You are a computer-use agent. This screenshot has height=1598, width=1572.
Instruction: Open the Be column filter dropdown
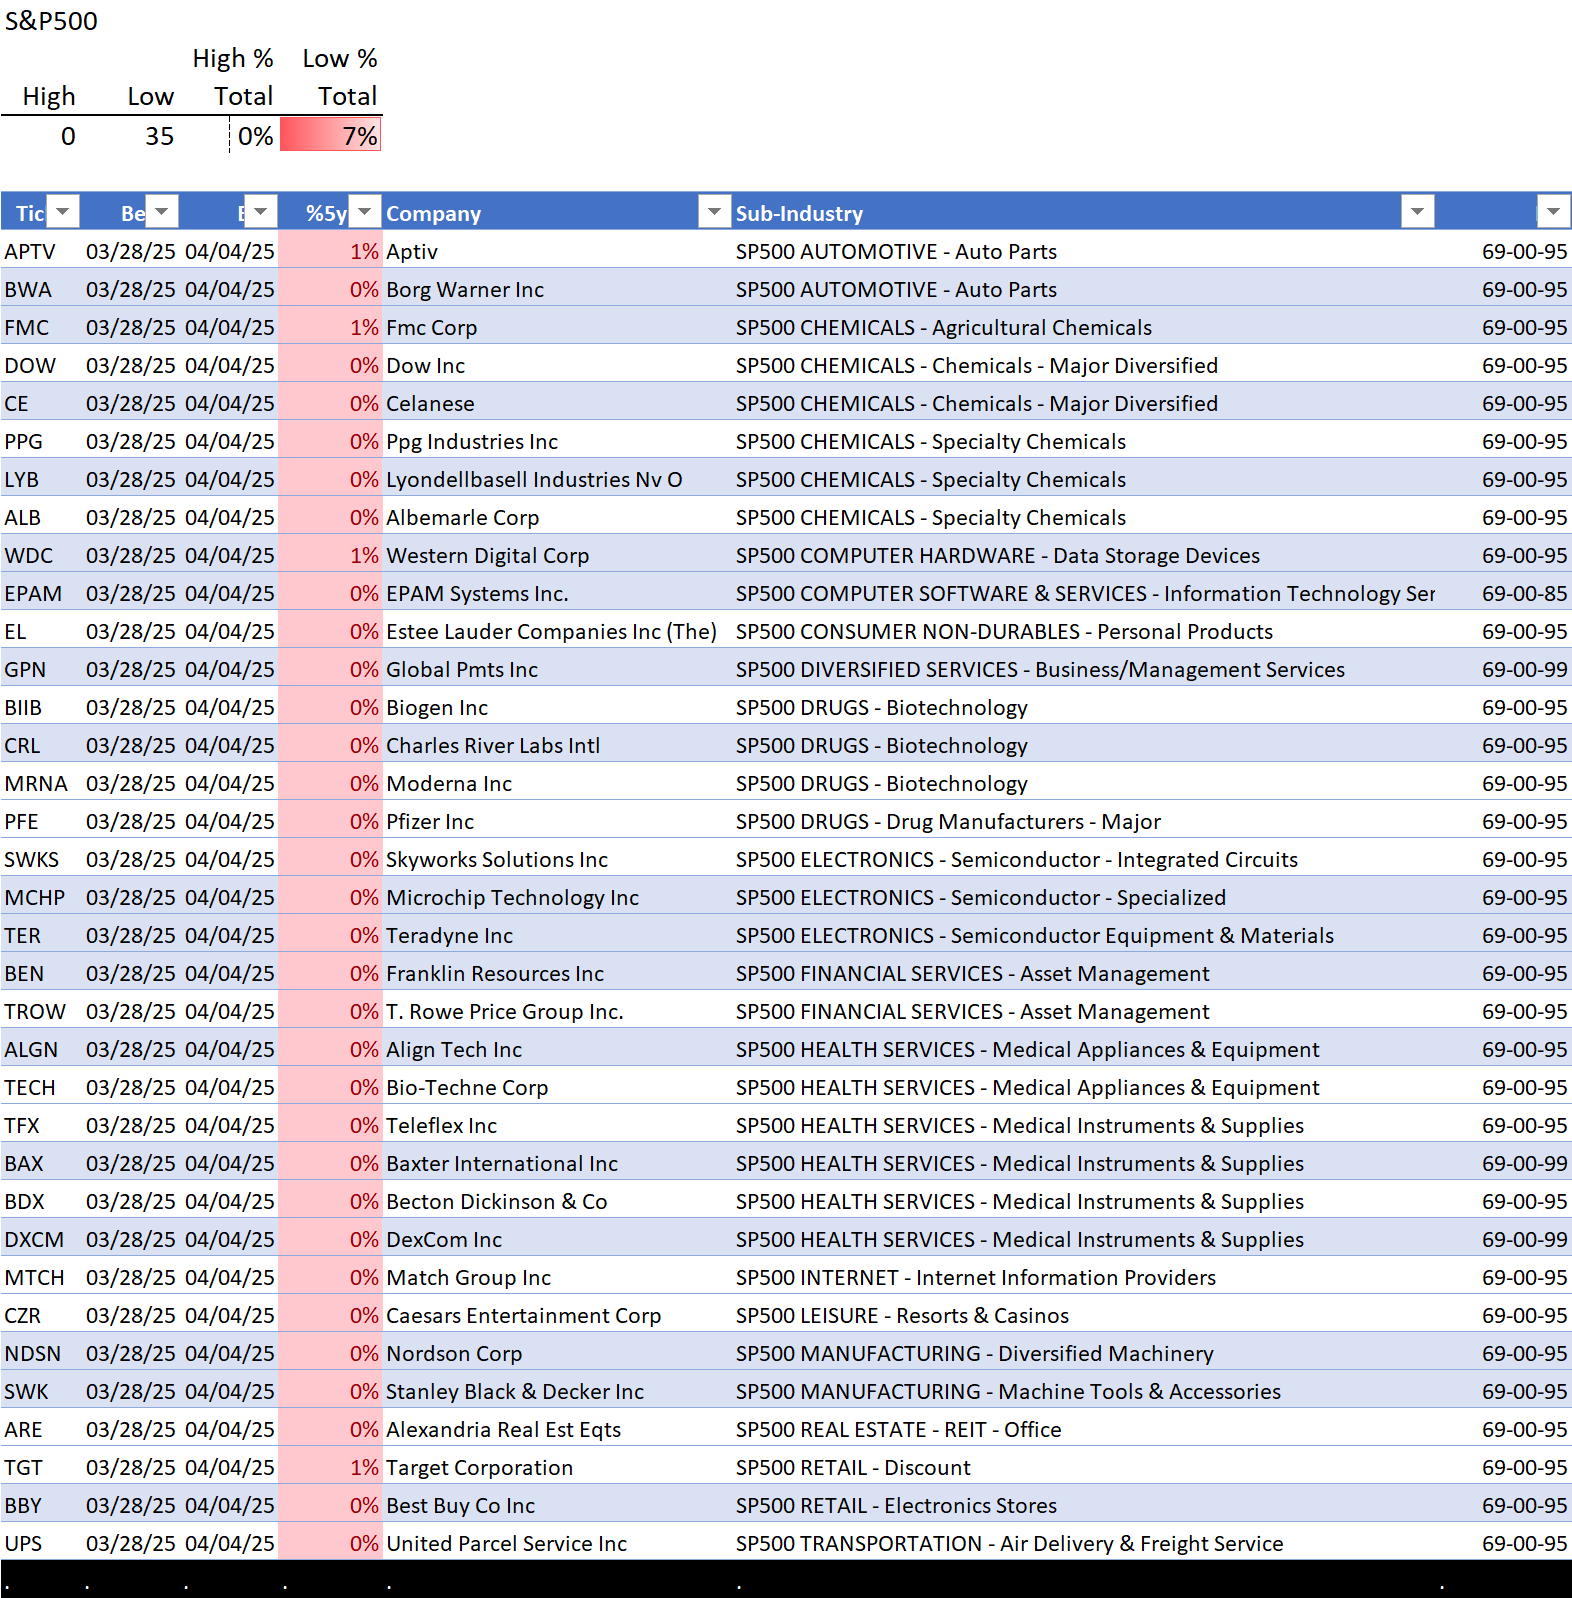pos(162,212)
